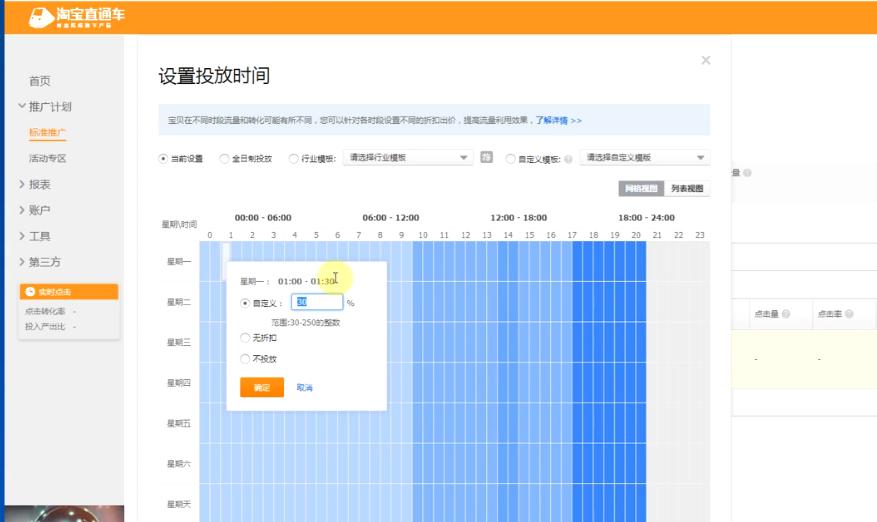Collapse the 推广计划 sidebar section
The height and width of the screenshot is (522, 877).
pyautogui.click(x=22, y=106)
